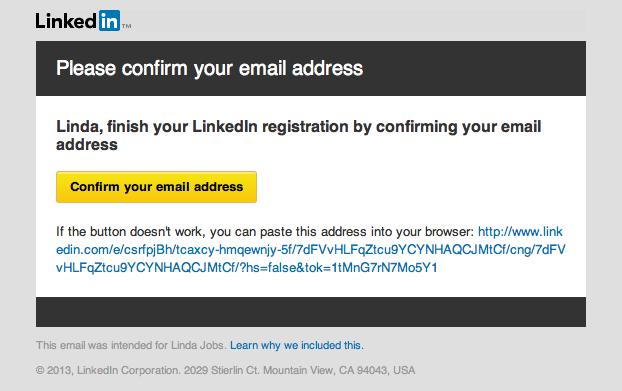622x391 pixels.
Task: Click the "Please confirm your email address" header
Action: point(209,68)
